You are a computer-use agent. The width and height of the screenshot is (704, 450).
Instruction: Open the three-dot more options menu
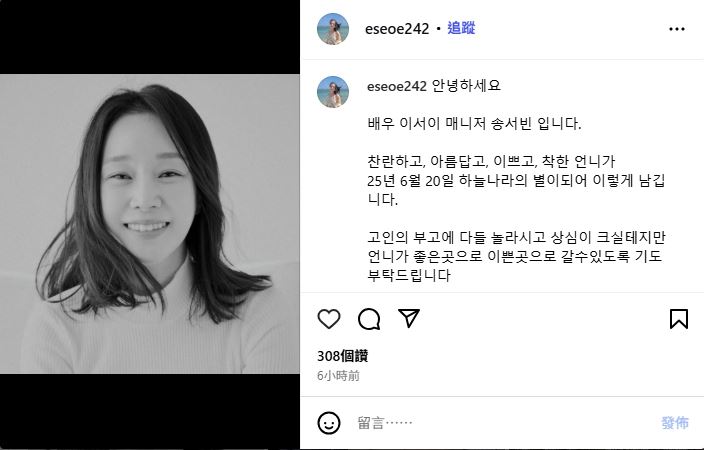677,29
